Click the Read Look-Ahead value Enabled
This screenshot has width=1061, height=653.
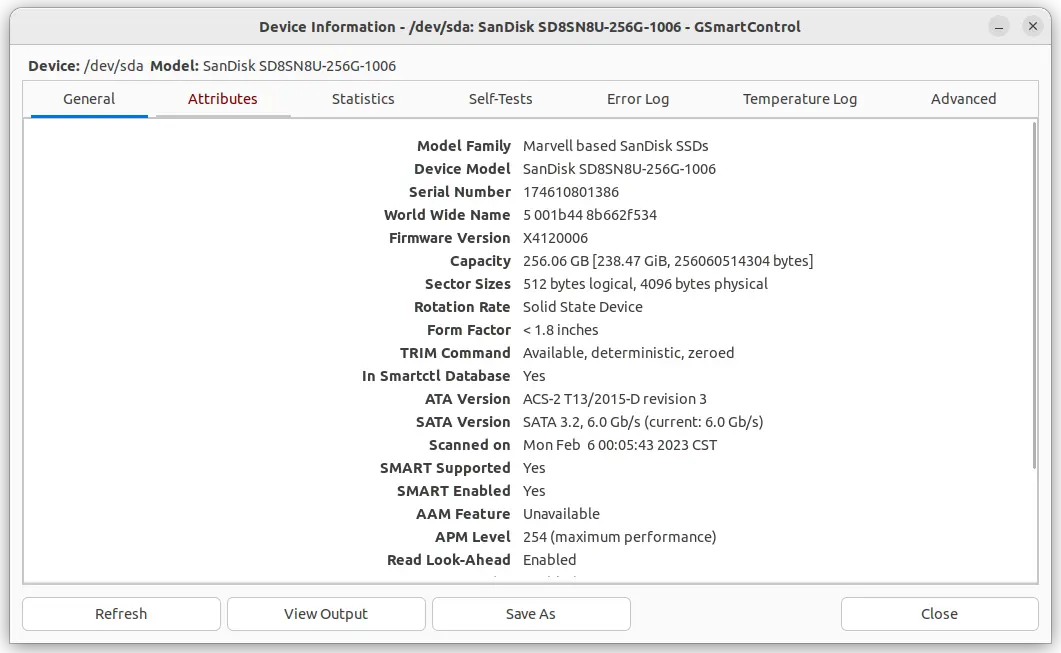(x=549, y=560)
